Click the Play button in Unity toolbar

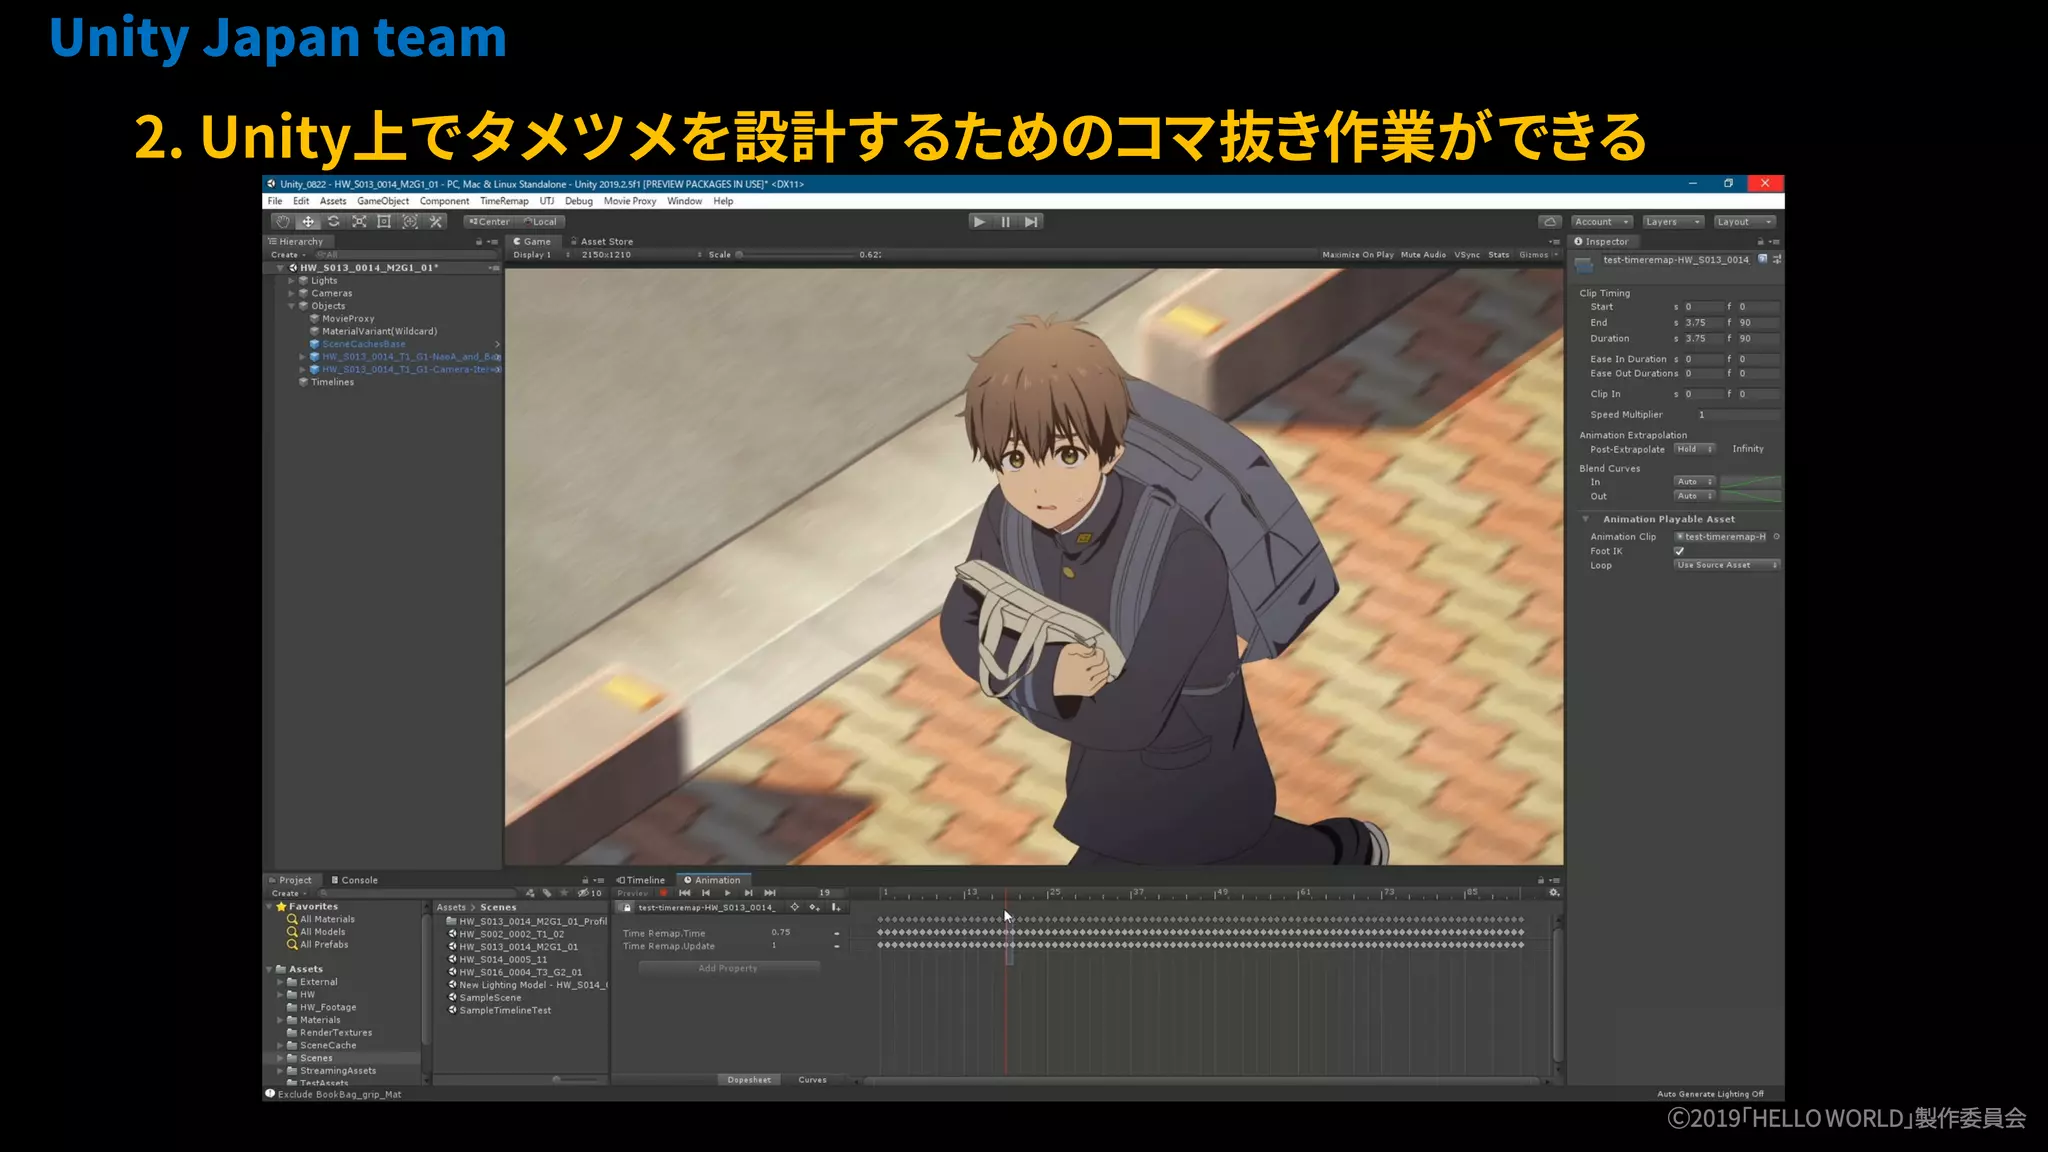click(x=980, y=222)
